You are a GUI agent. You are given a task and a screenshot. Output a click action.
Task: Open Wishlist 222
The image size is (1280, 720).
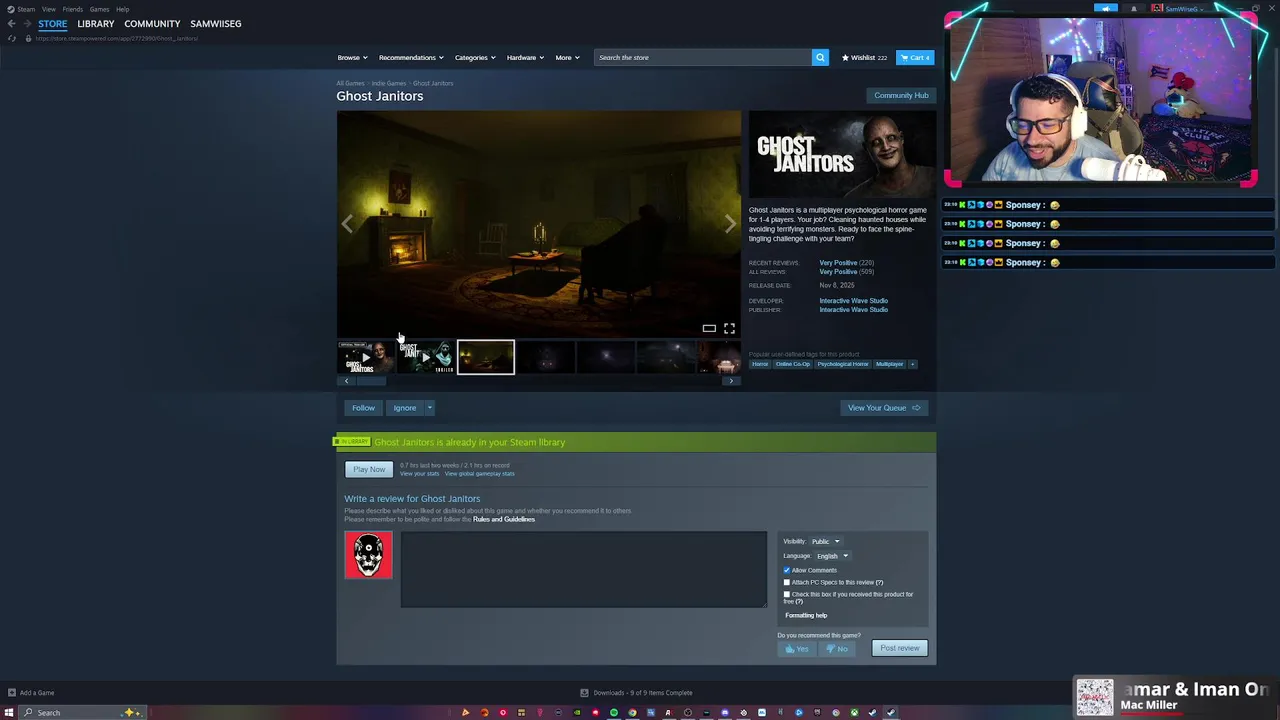tap(864, 57)
